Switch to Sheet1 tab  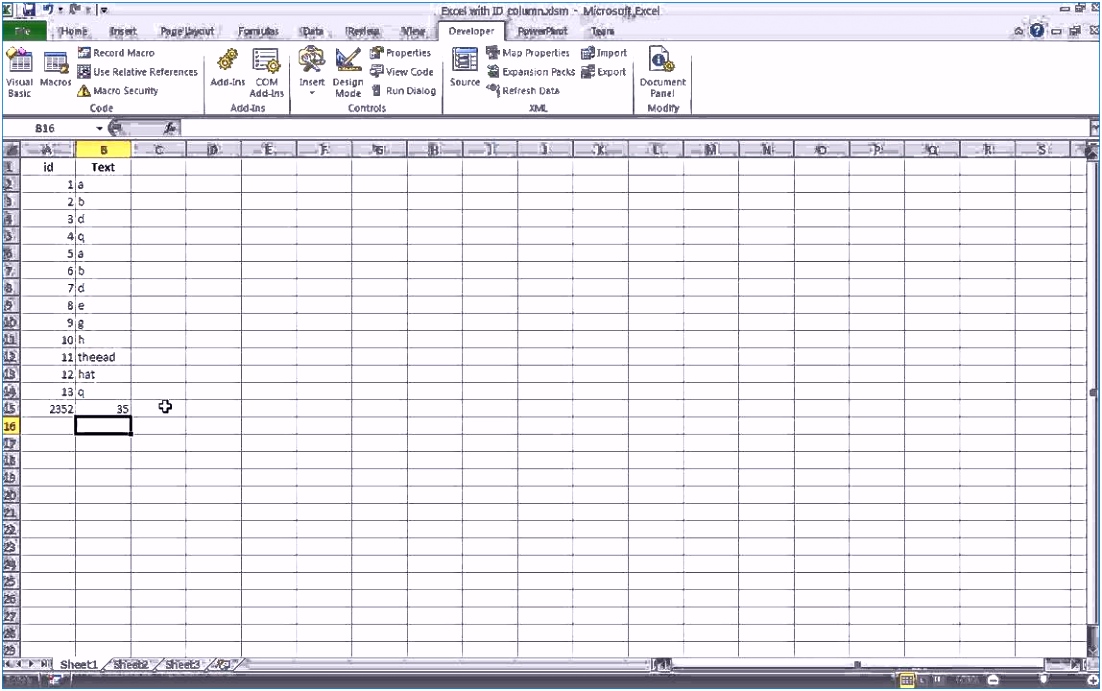click(79, 664)
